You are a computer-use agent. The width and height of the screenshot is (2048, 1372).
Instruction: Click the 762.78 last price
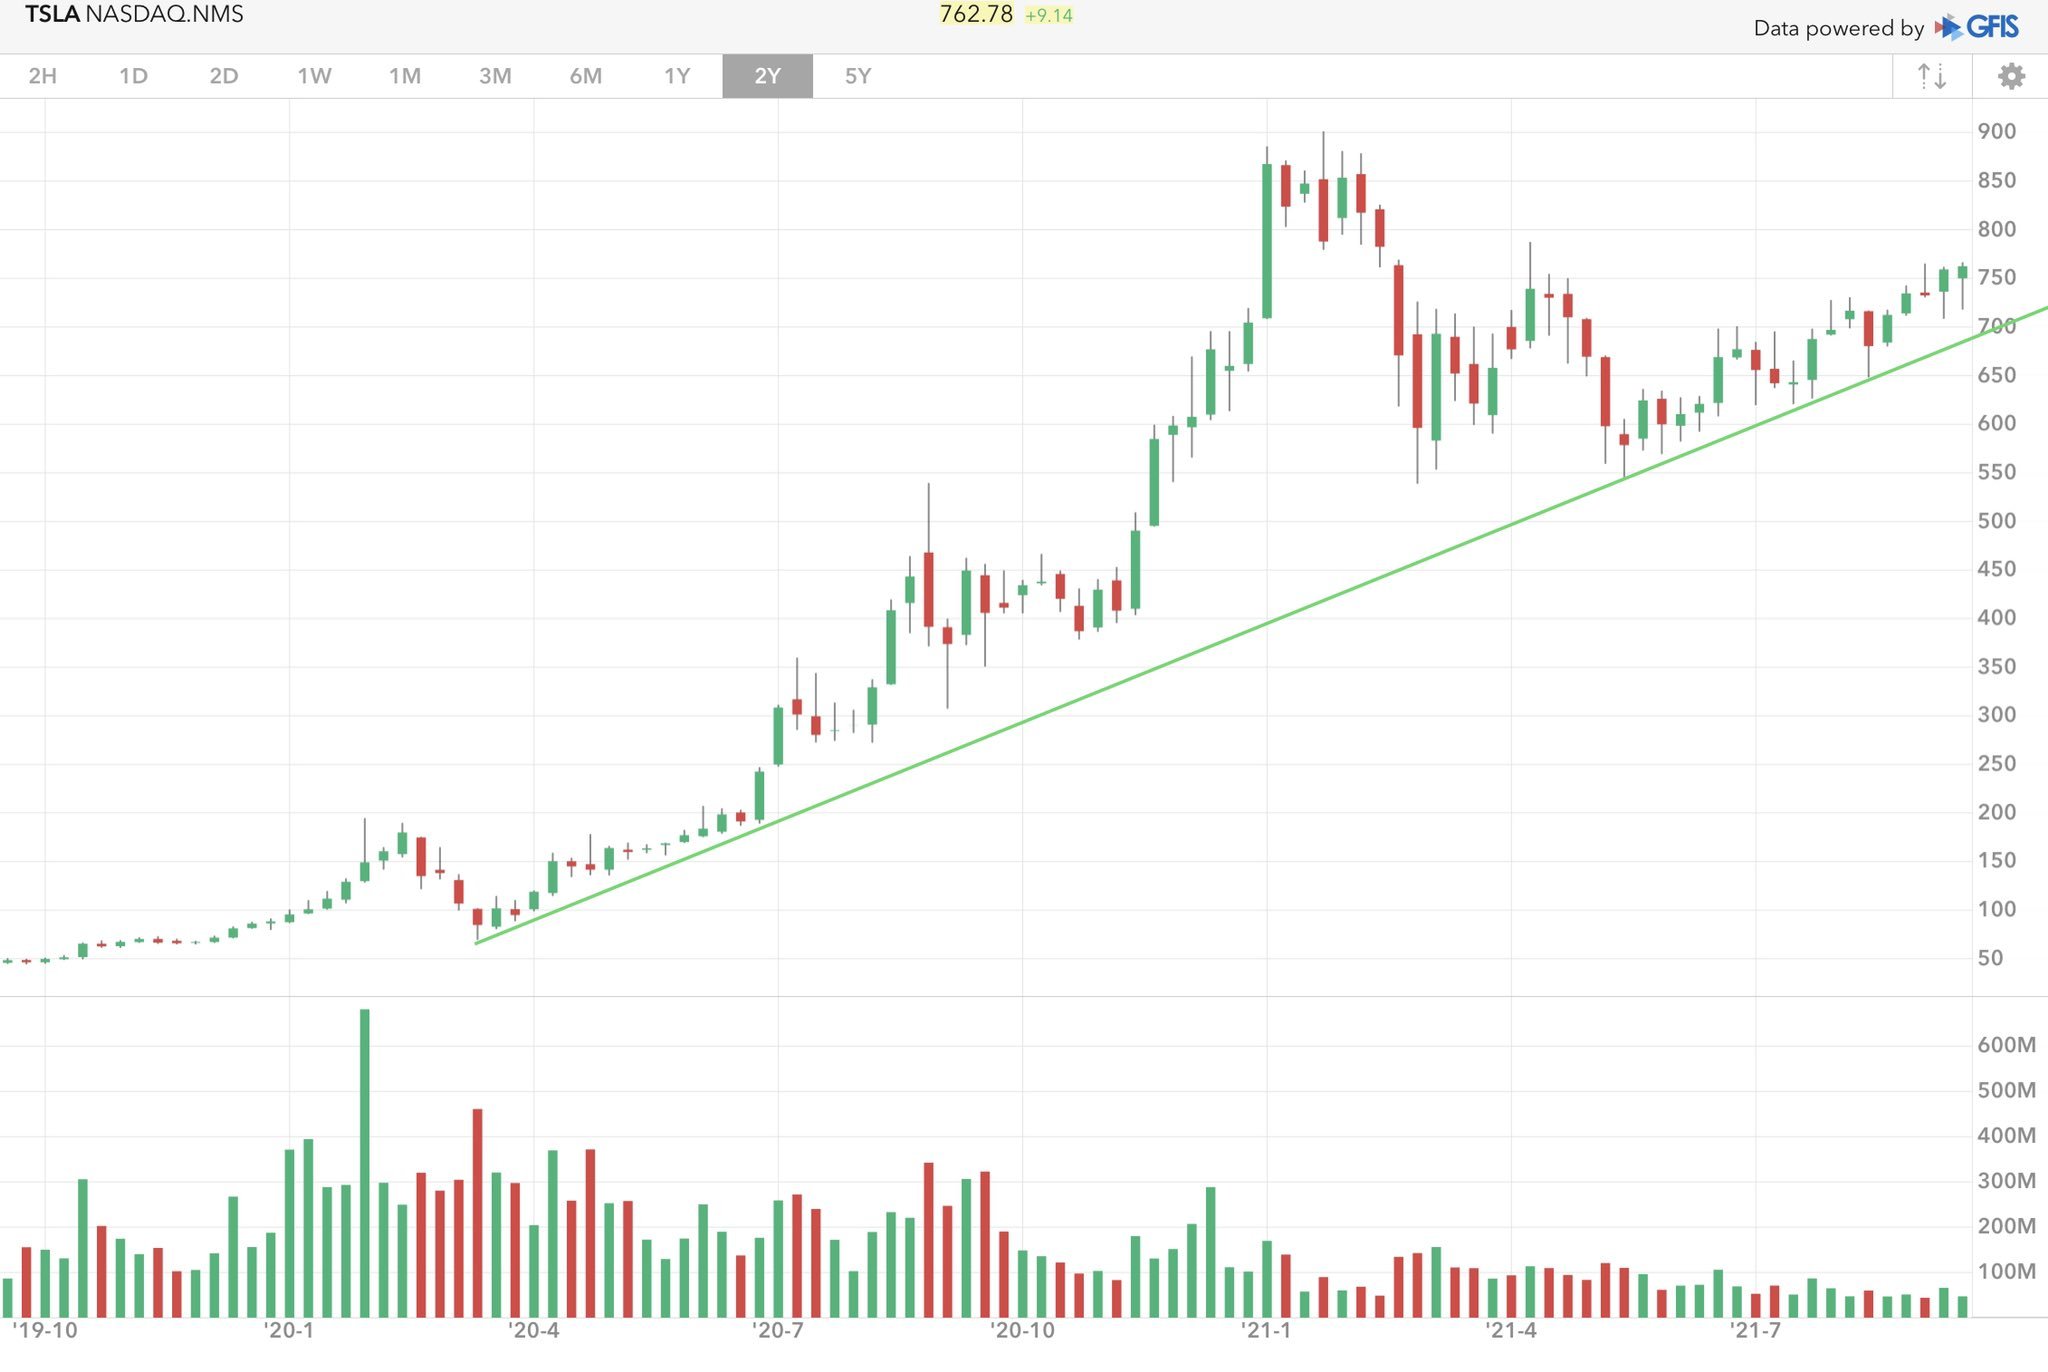click(x=976, y=14)
